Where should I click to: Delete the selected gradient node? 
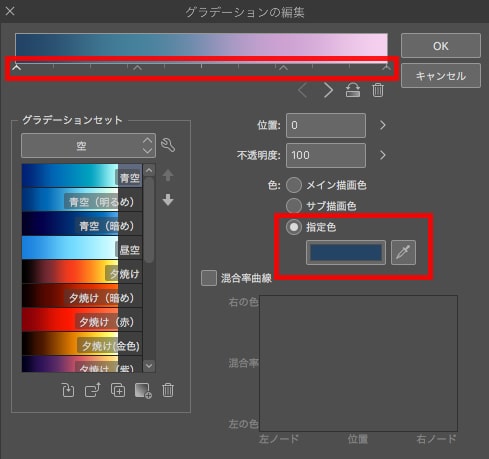tap(378, 90)
